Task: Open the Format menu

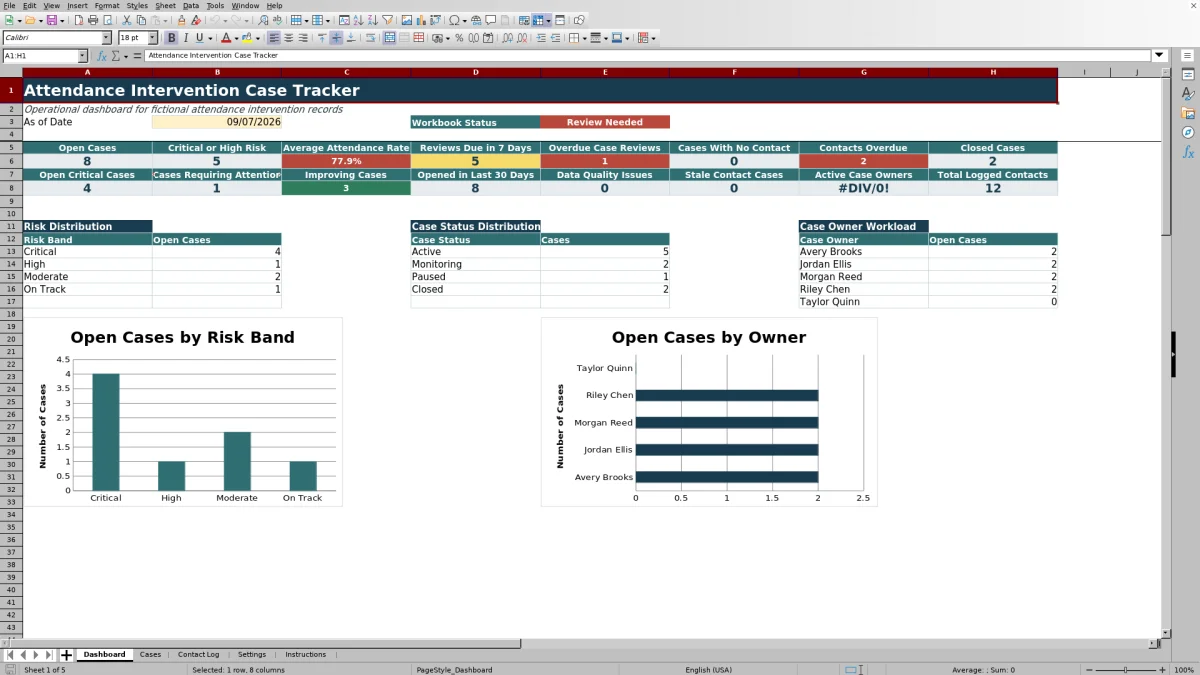Action: (106, 5)
